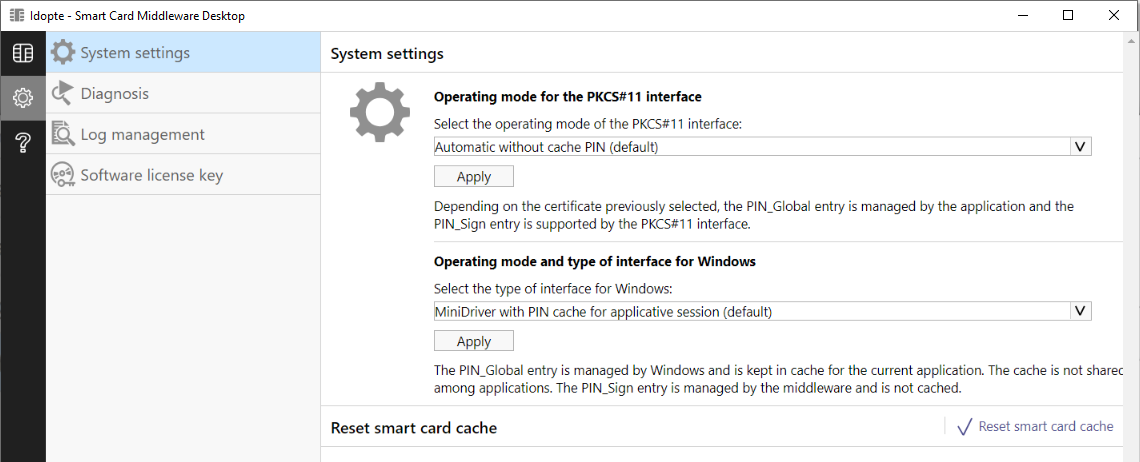Image resolution: width=1140 pixels, height=462 pixels.
Task: Click the Idopte application icon in title bar
Action: tap(17, 15)
